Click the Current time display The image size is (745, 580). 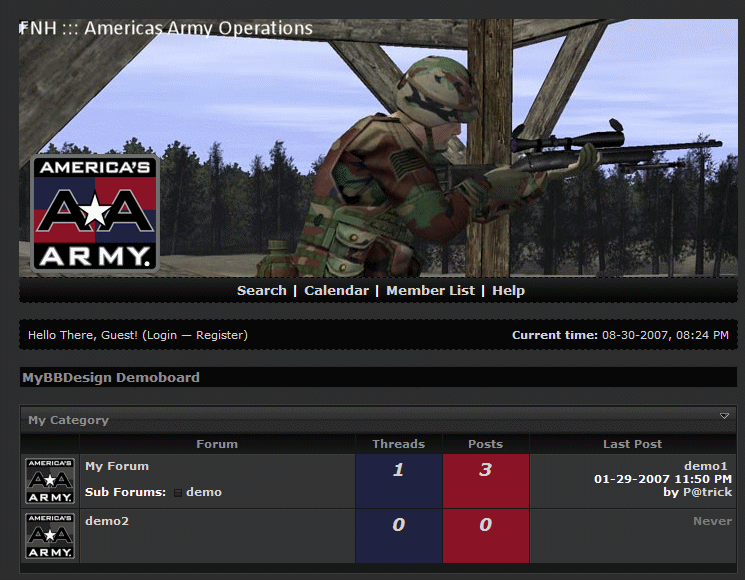(x=620, y=335)
